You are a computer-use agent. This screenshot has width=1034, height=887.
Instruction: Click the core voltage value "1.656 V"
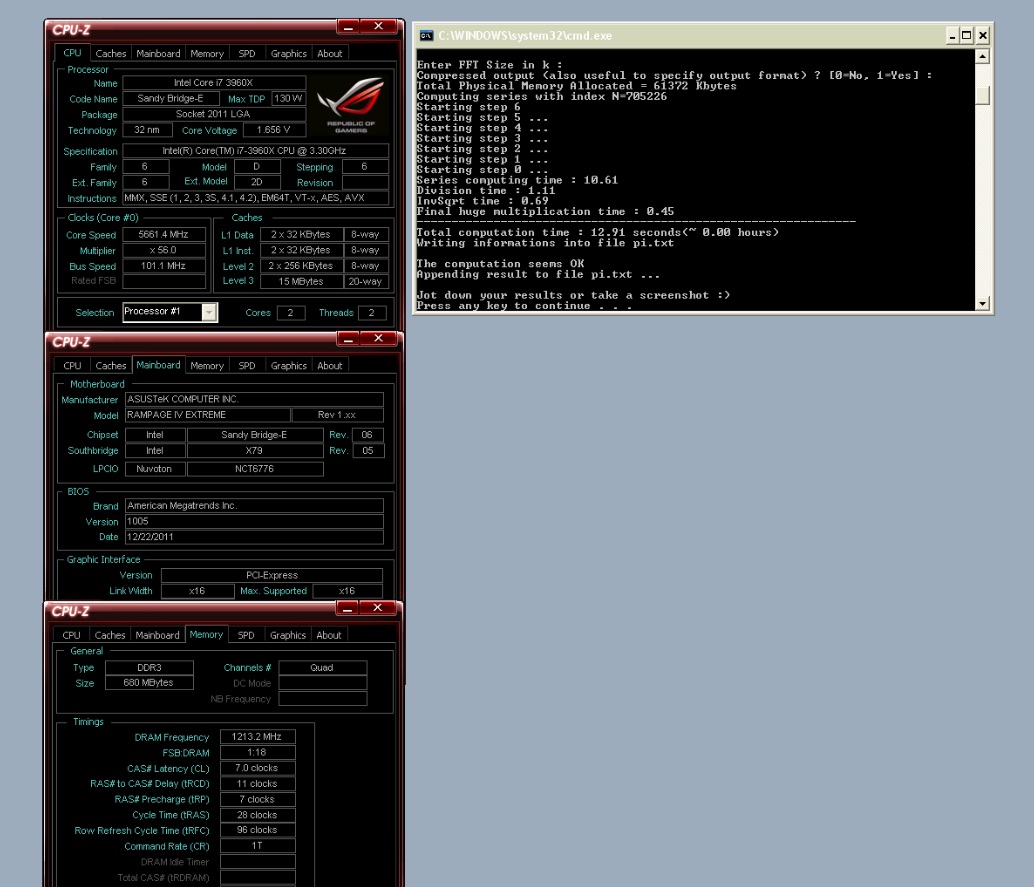coord(274,130)
